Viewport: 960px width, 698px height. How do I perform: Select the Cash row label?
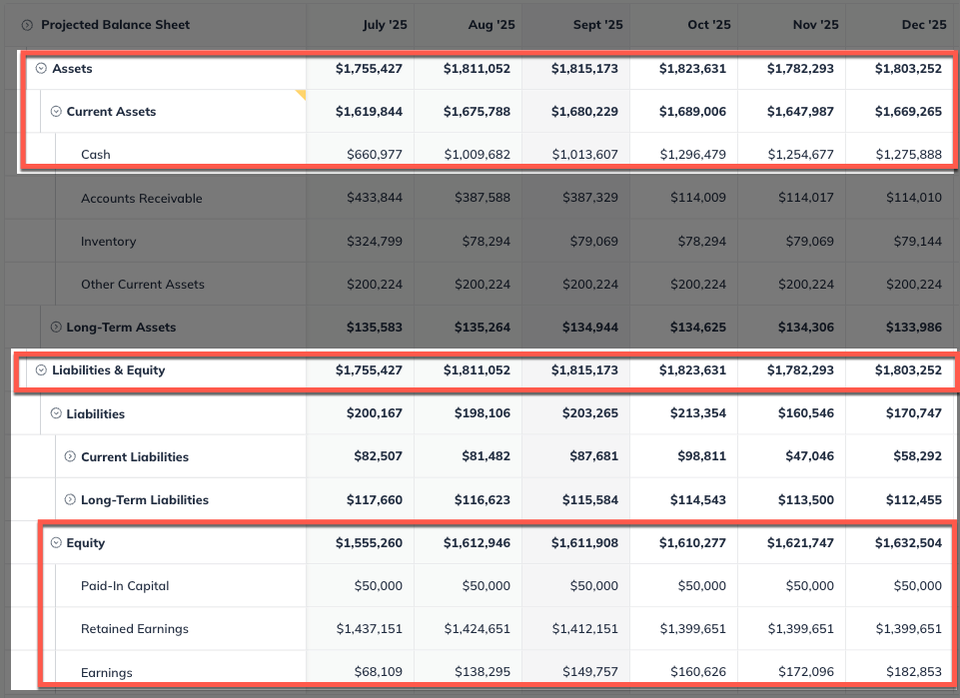[x=96, y=154]
